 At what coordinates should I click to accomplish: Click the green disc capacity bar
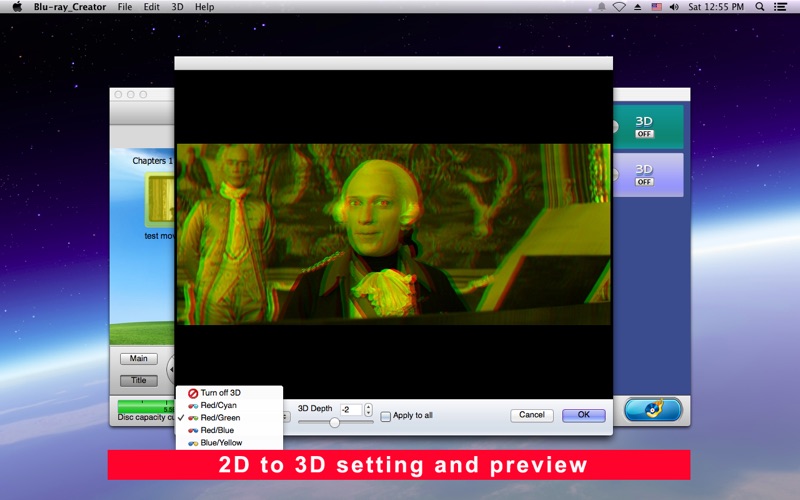pyautogui.click(x=146, y=407)
